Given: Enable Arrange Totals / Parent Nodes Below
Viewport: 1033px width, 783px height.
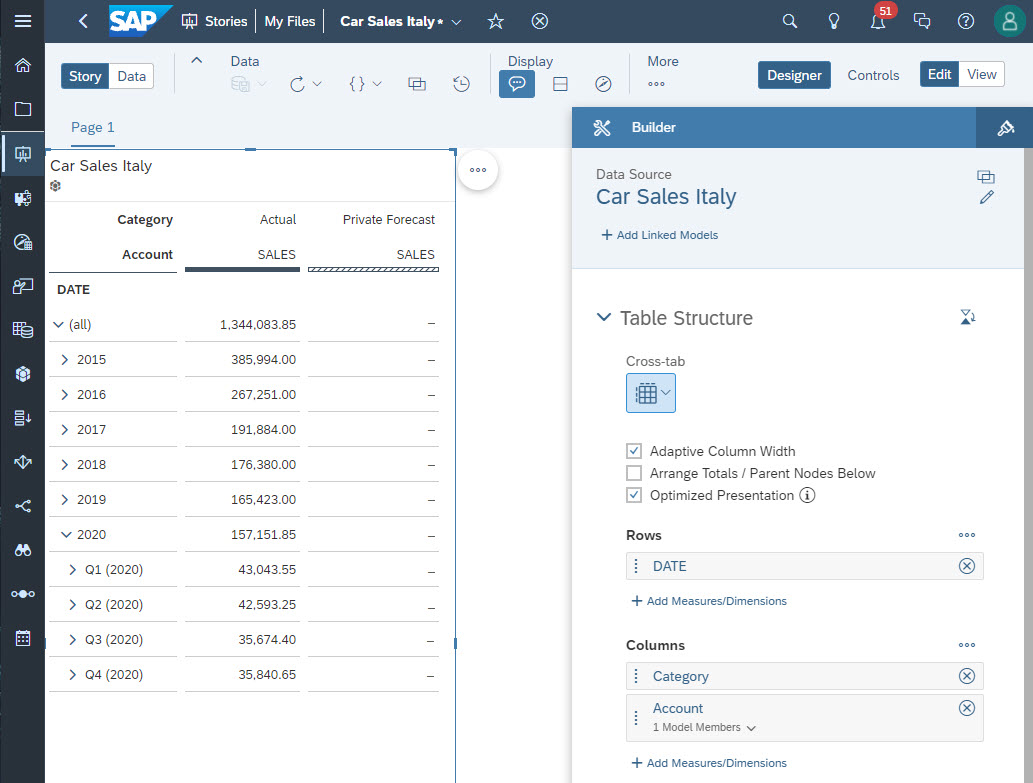Looking at the screenshot, I should 634,473.
